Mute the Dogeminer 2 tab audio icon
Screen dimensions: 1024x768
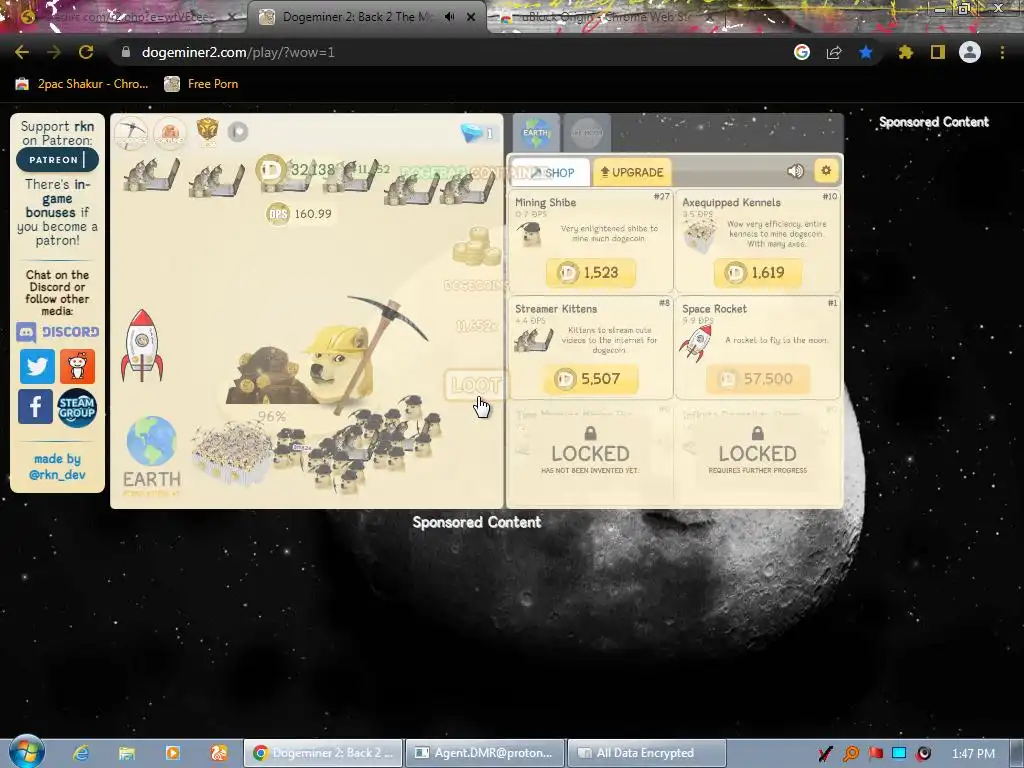coord(449,17)
